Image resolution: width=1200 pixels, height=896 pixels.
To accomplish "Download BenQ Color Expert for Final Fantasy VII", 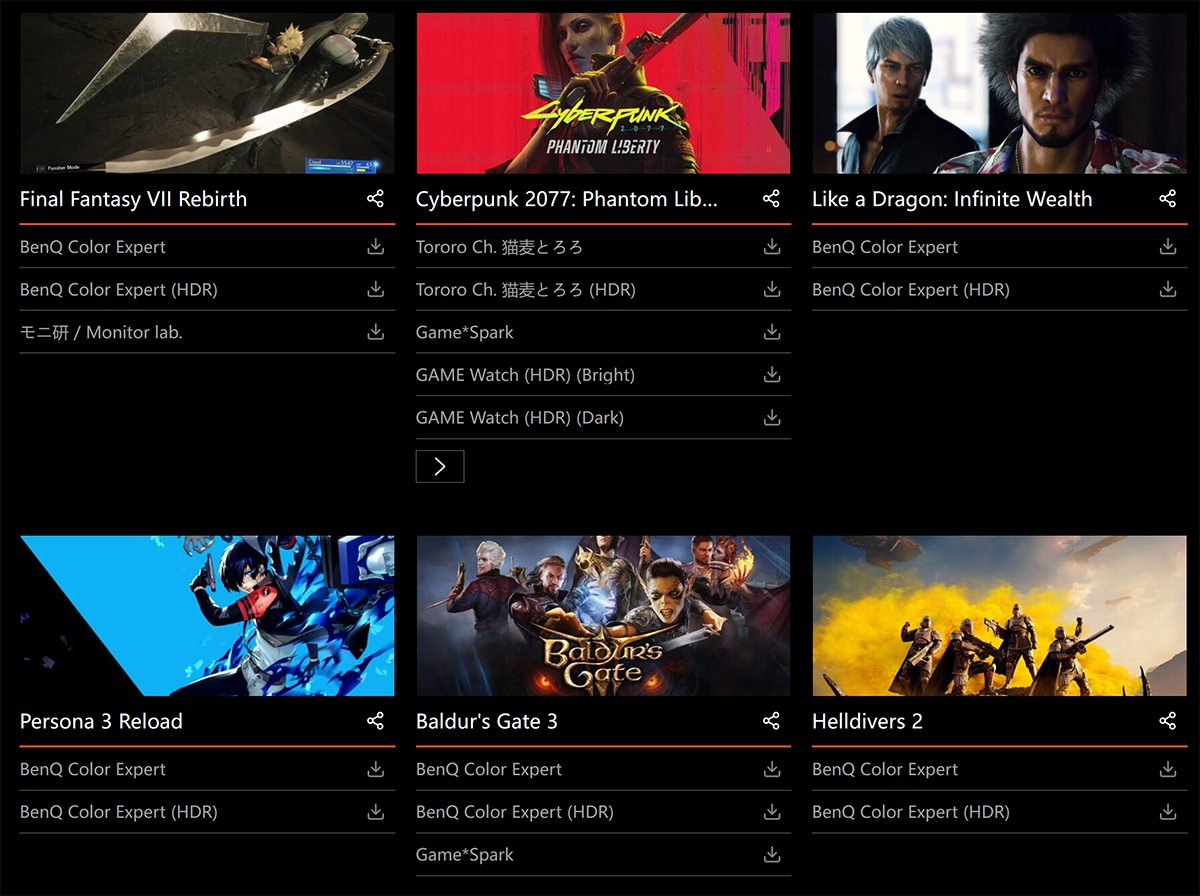I will [376, 247].
